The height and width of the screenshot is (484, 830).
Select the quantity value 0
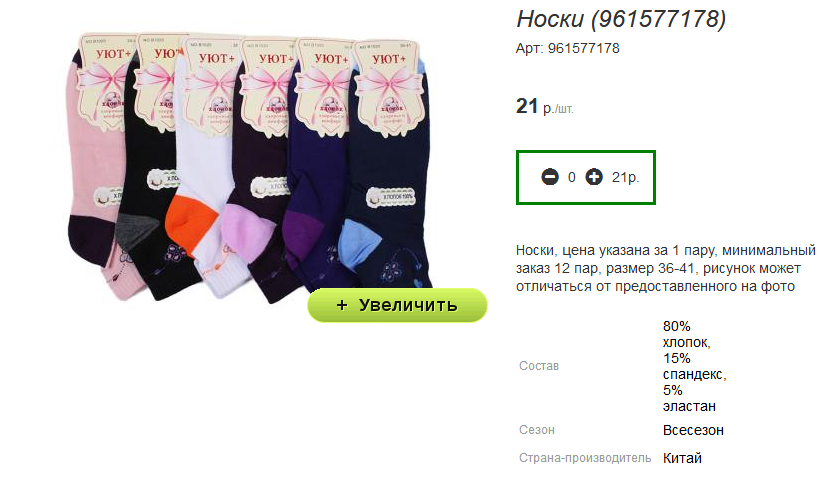coord(572,177)
